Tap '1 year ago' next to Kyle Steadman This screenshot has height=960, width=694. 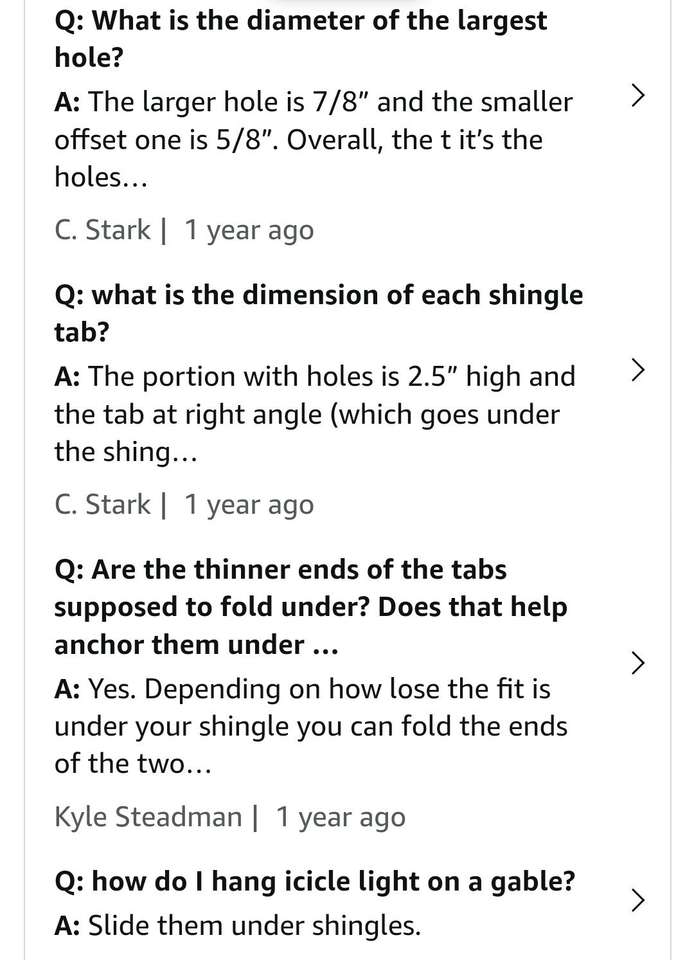tap(340, 817)
